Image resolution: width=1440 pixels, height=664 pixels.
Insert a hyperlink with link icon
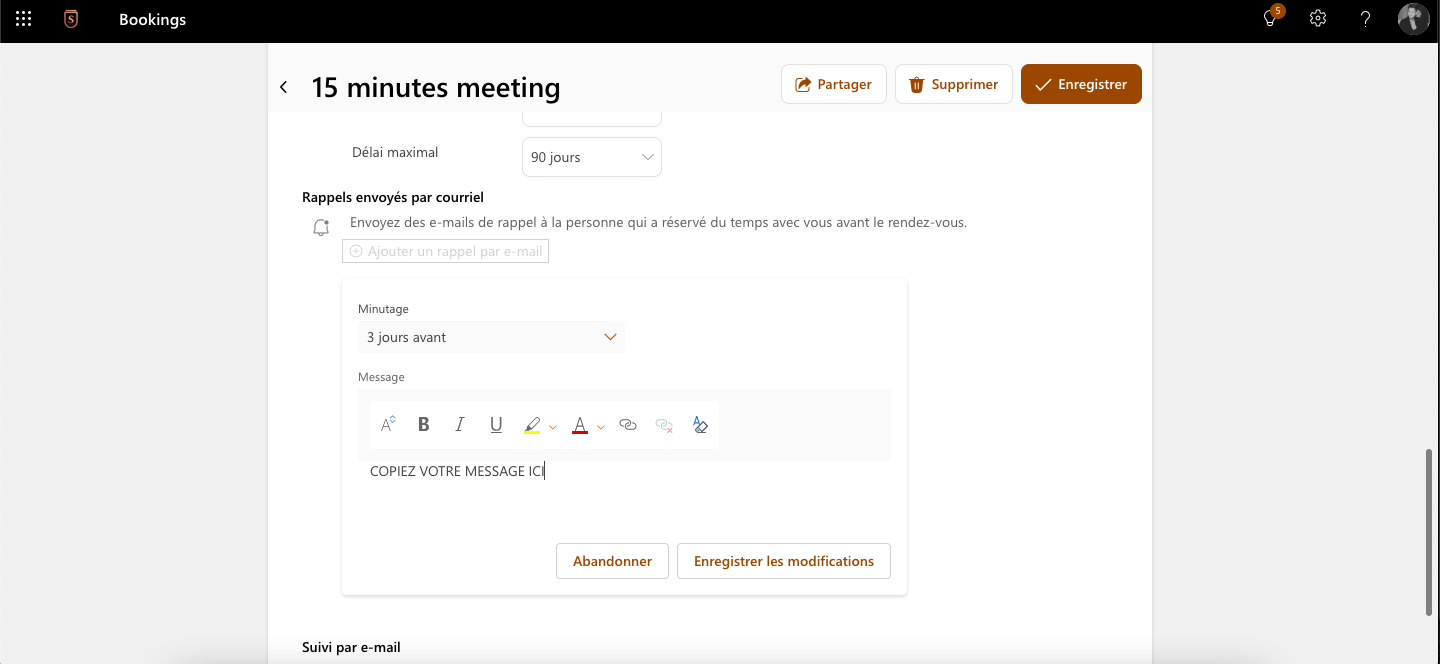[628, 425]
